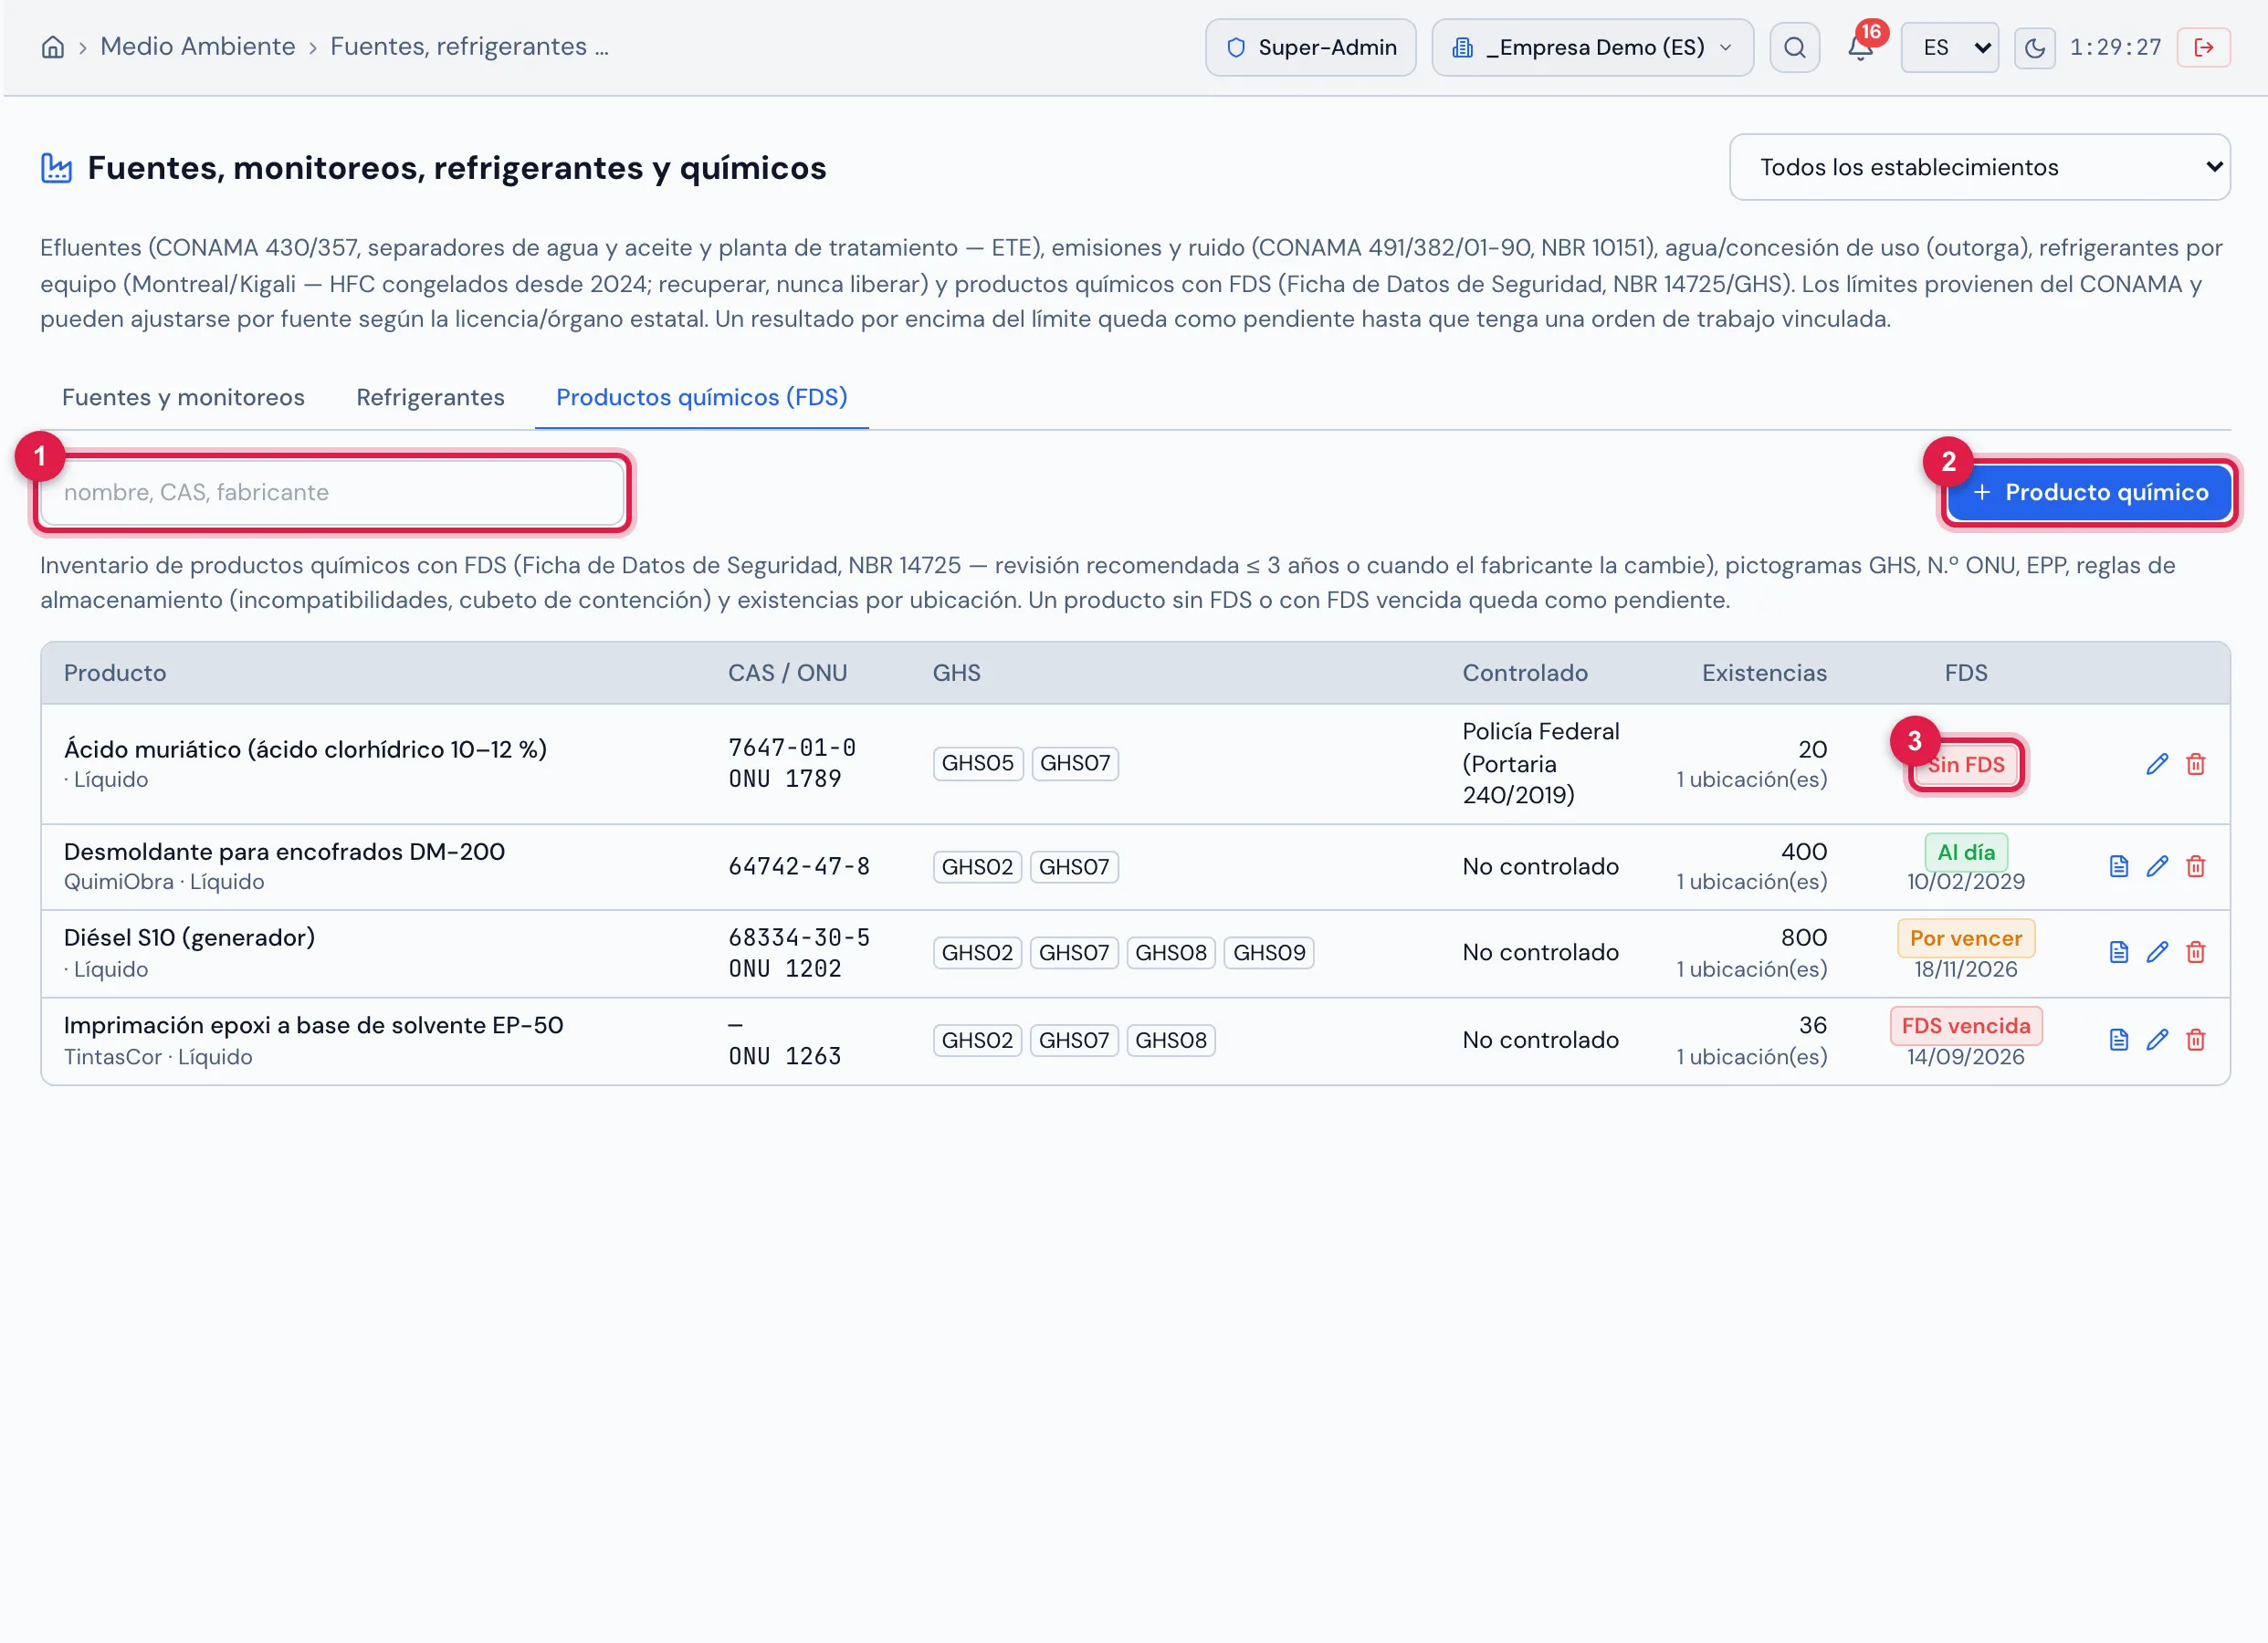Open notifications bell with 16 badge

coord(1860,47)
